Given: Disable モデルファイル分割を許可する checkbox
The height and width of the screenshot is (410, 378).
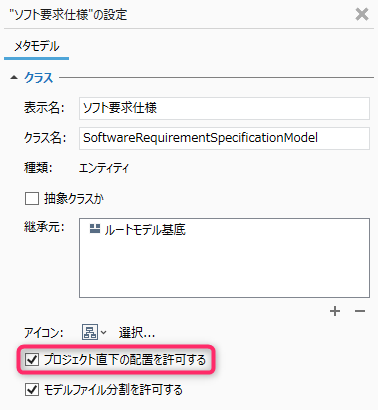Looking at the screenshot, I should tap(32, 389).
